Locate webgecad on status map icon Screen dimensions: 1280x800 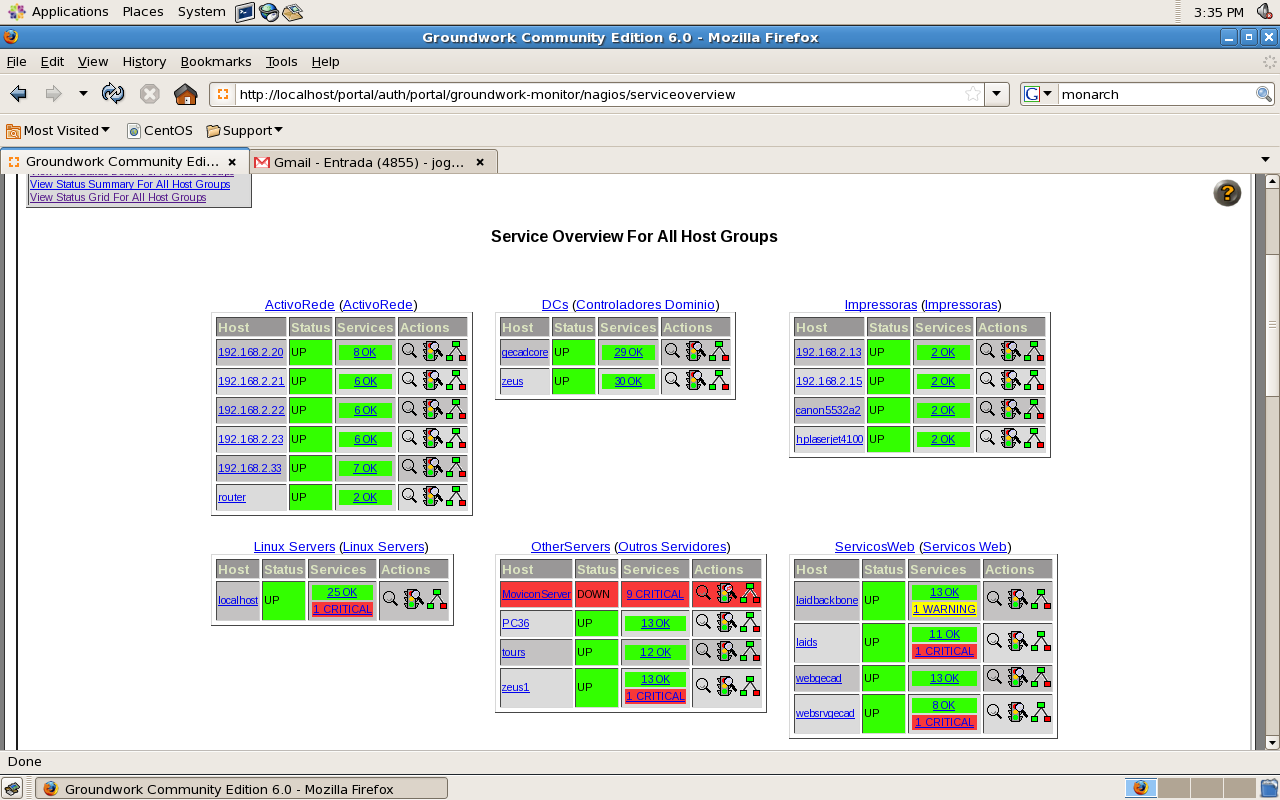[1041, 677]
